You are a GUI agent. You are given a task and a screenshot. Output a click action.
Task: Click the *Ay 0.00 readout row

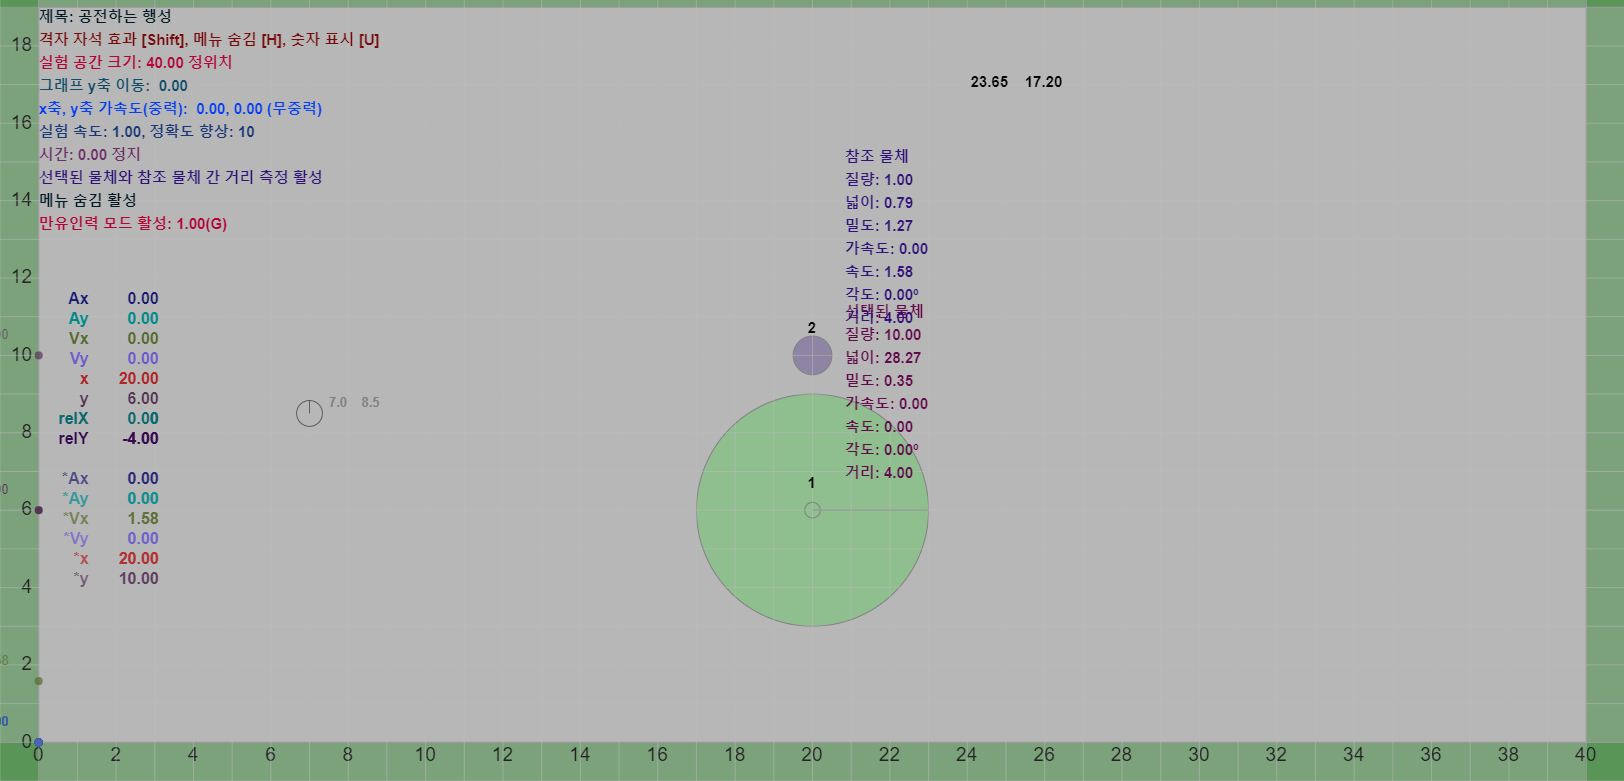pos(110,498)
